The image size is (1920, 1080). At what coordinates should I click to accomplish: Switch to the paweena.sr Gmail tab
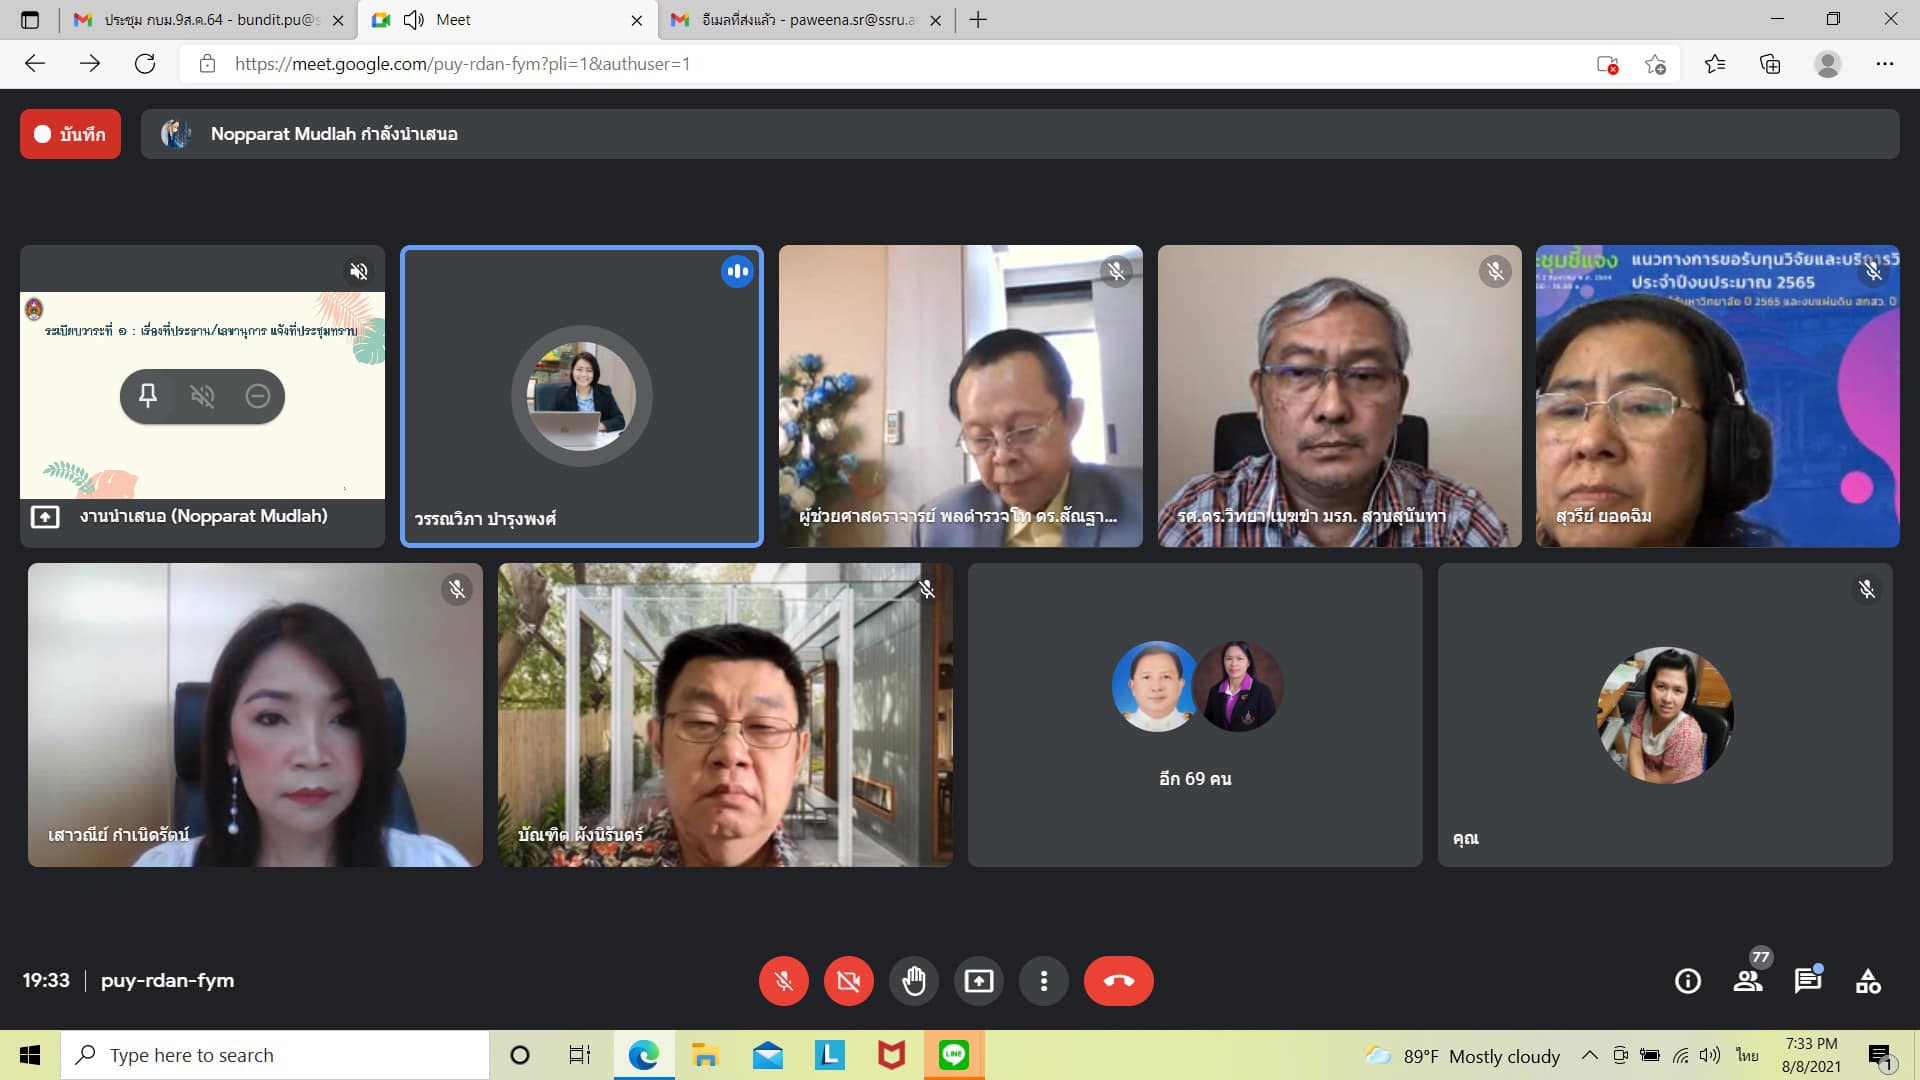806,20
